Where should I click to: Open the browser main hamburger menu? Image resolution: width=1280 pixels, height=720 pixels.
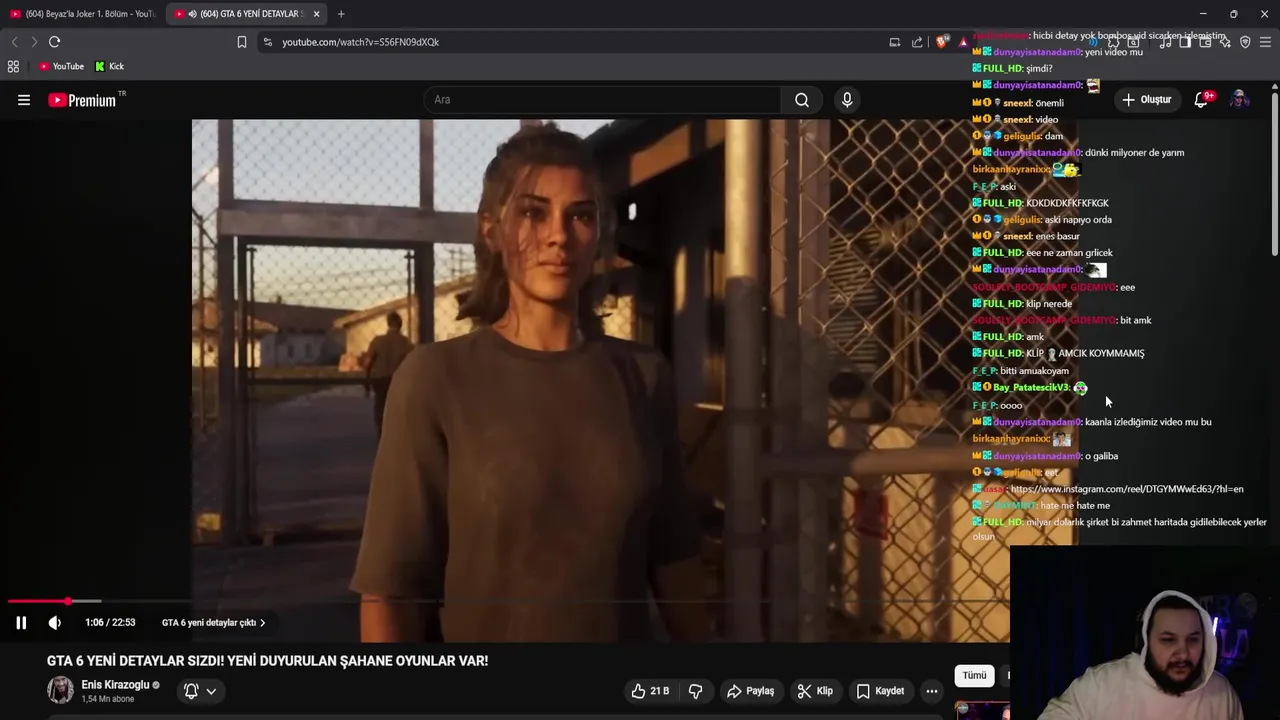(x=1265, y=42)
